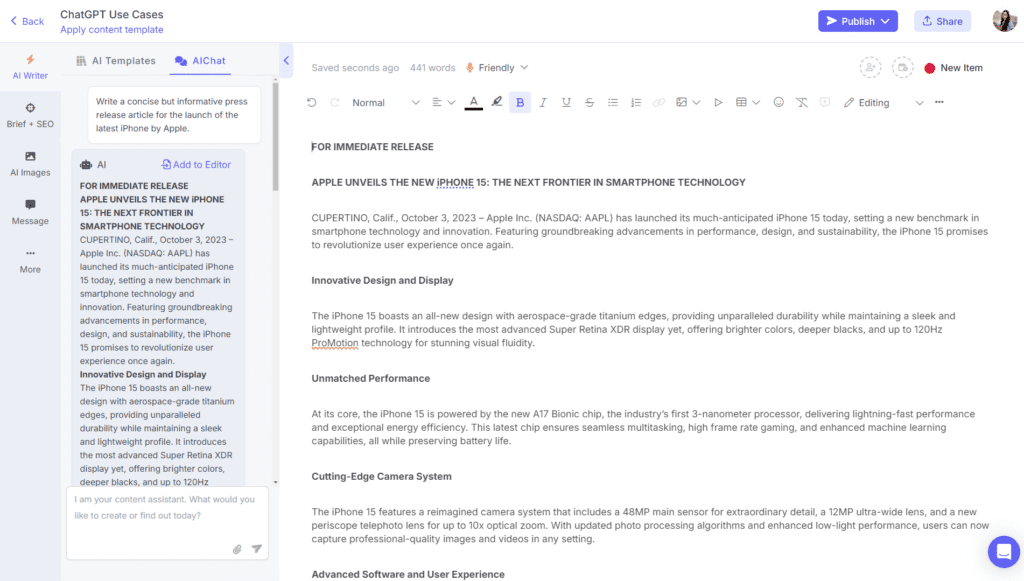Send the chat message
Viewport: 1024px width, 581px height.
point(257,549)
